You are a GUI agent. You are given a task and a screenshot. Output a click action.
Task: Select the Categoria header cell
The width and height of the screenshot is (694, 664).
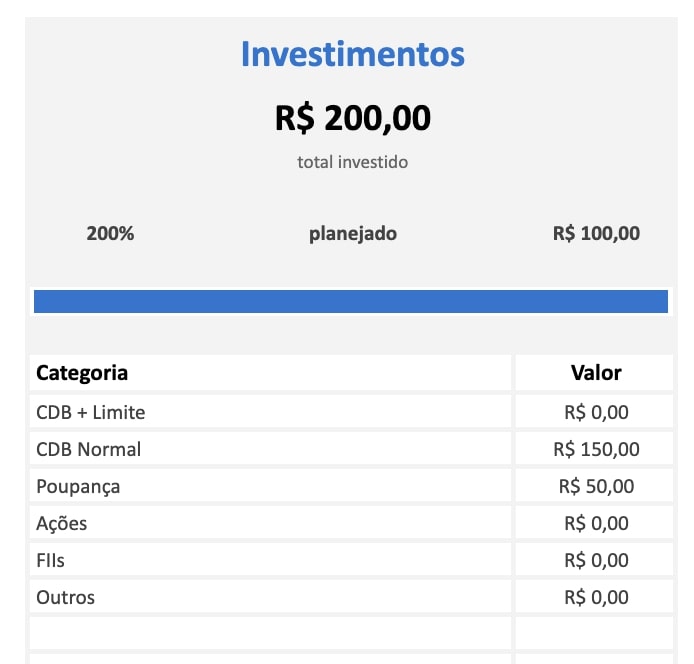pyautogui.click(x=270, y=372)
